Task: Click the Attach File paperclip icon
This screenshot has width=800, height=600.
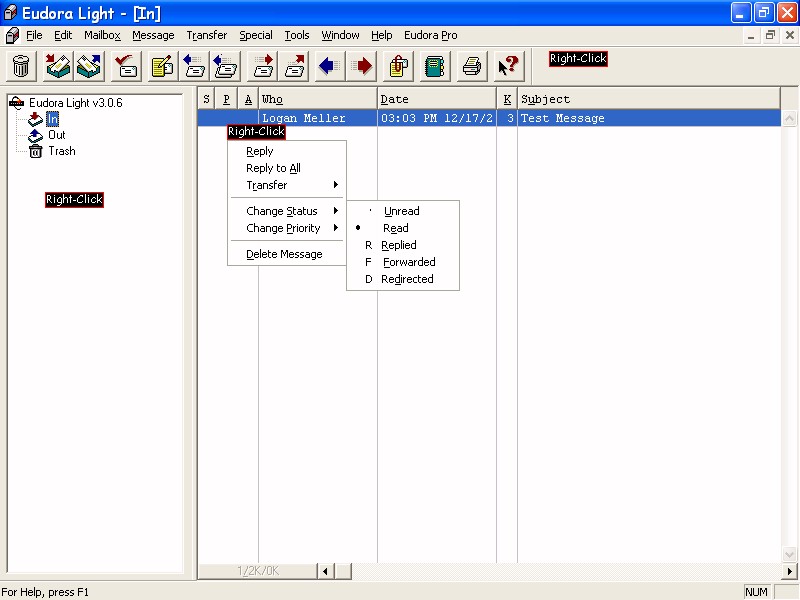Action: 398,66
